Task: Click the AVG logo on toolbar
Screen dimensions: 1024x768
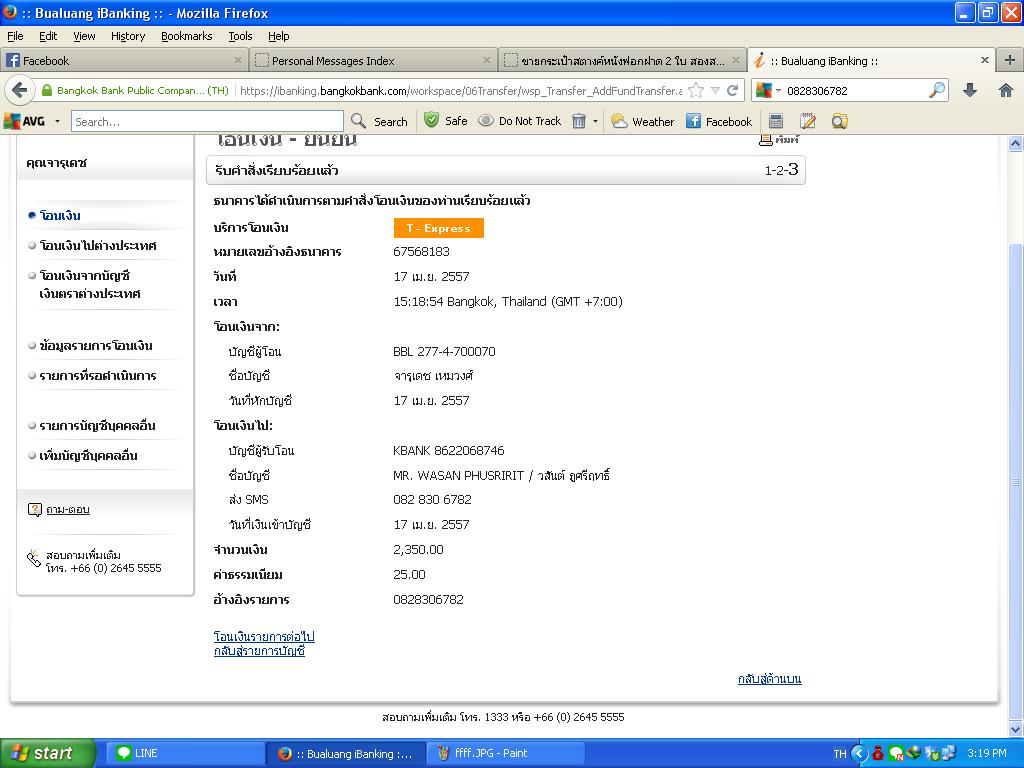Action: point(24,121)
